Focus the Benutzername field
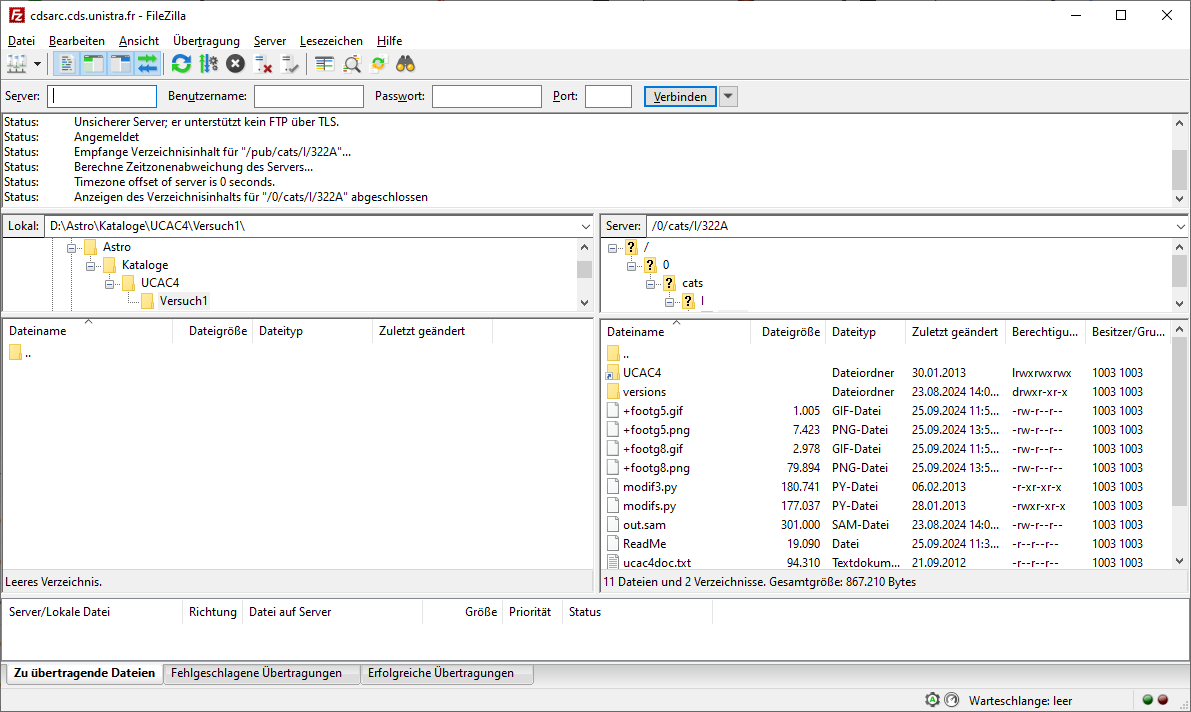 308,97
